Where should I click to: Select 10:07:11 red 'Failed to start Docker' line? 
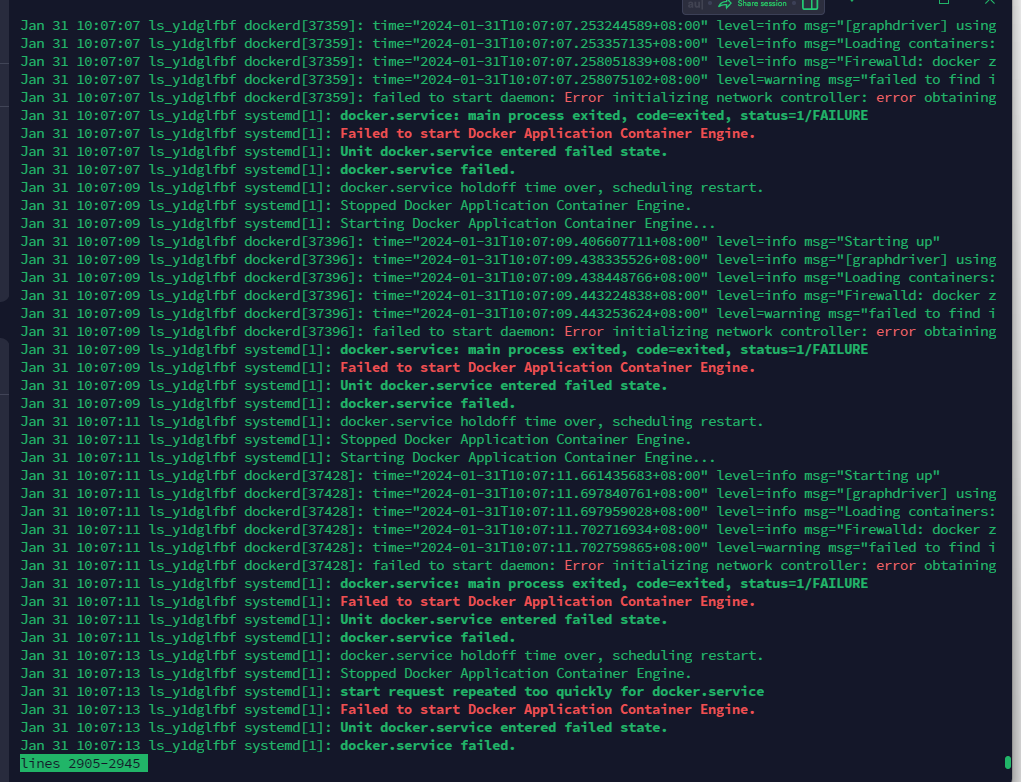548,602
